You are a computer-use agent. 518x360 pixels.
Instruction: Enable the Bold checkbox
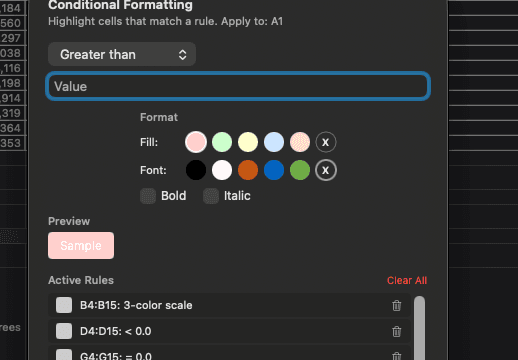click(148, 196)
